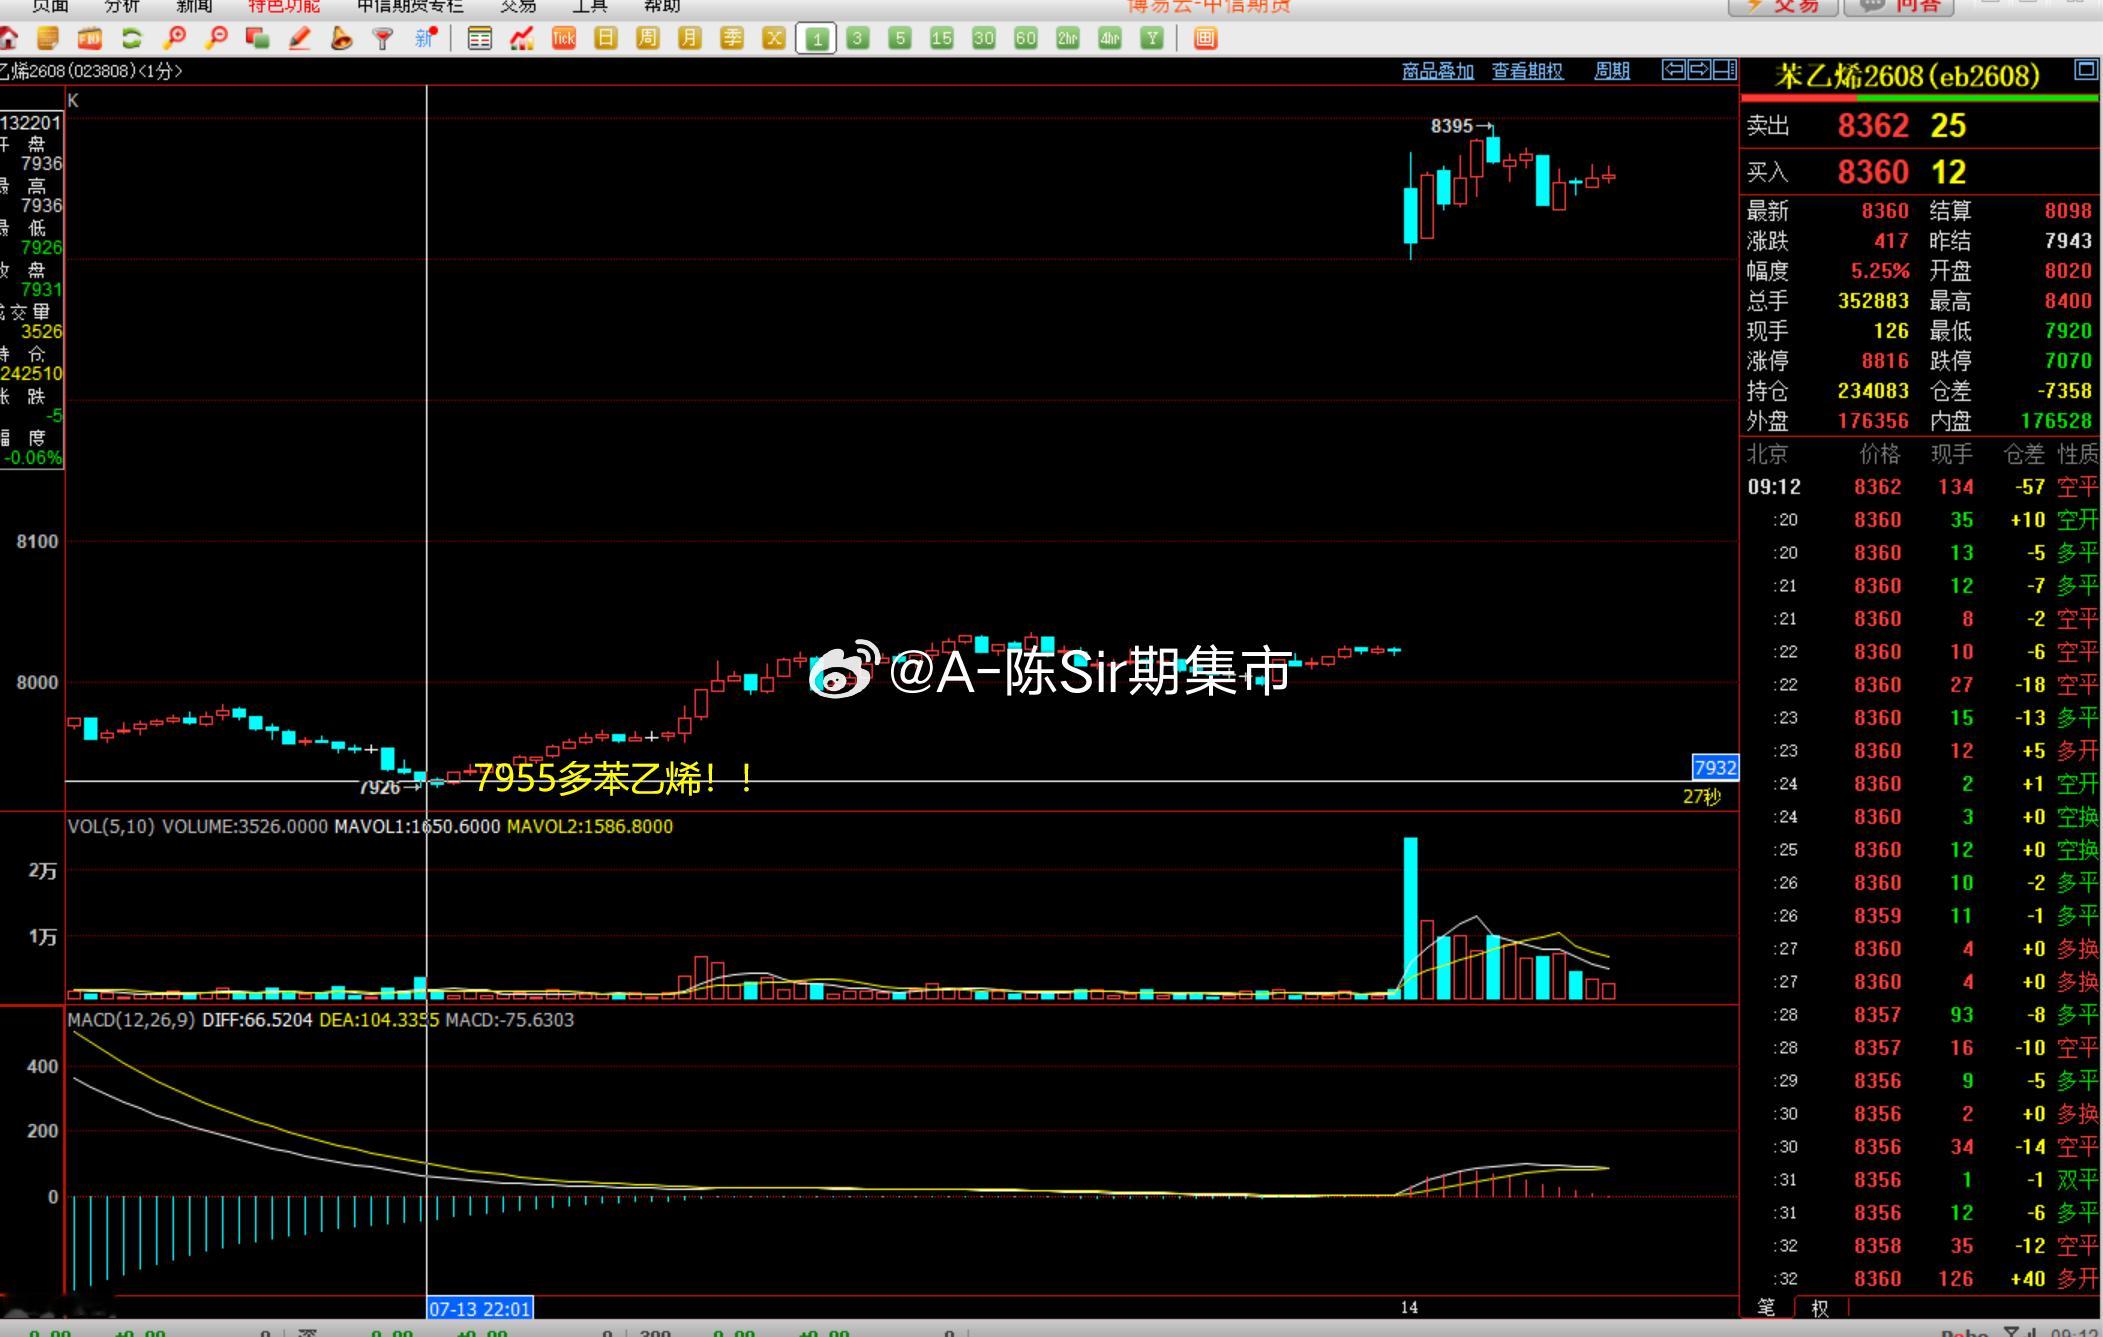2103x1337 pixels.
Task: Zoom in with the plus magnifier icon
Action: (174, 39)
